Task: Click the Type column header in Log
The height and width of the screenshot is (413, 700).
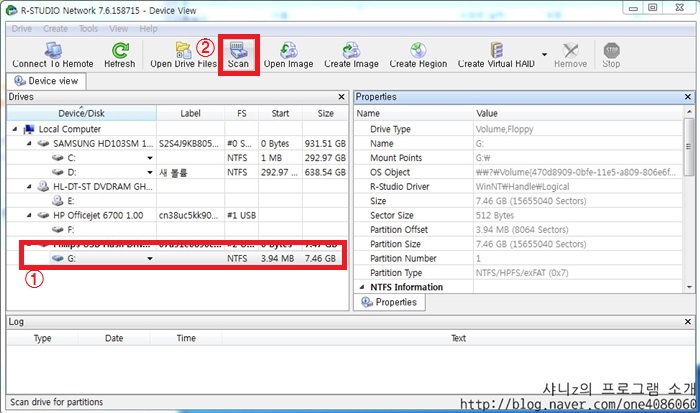Action: point(42,338)
